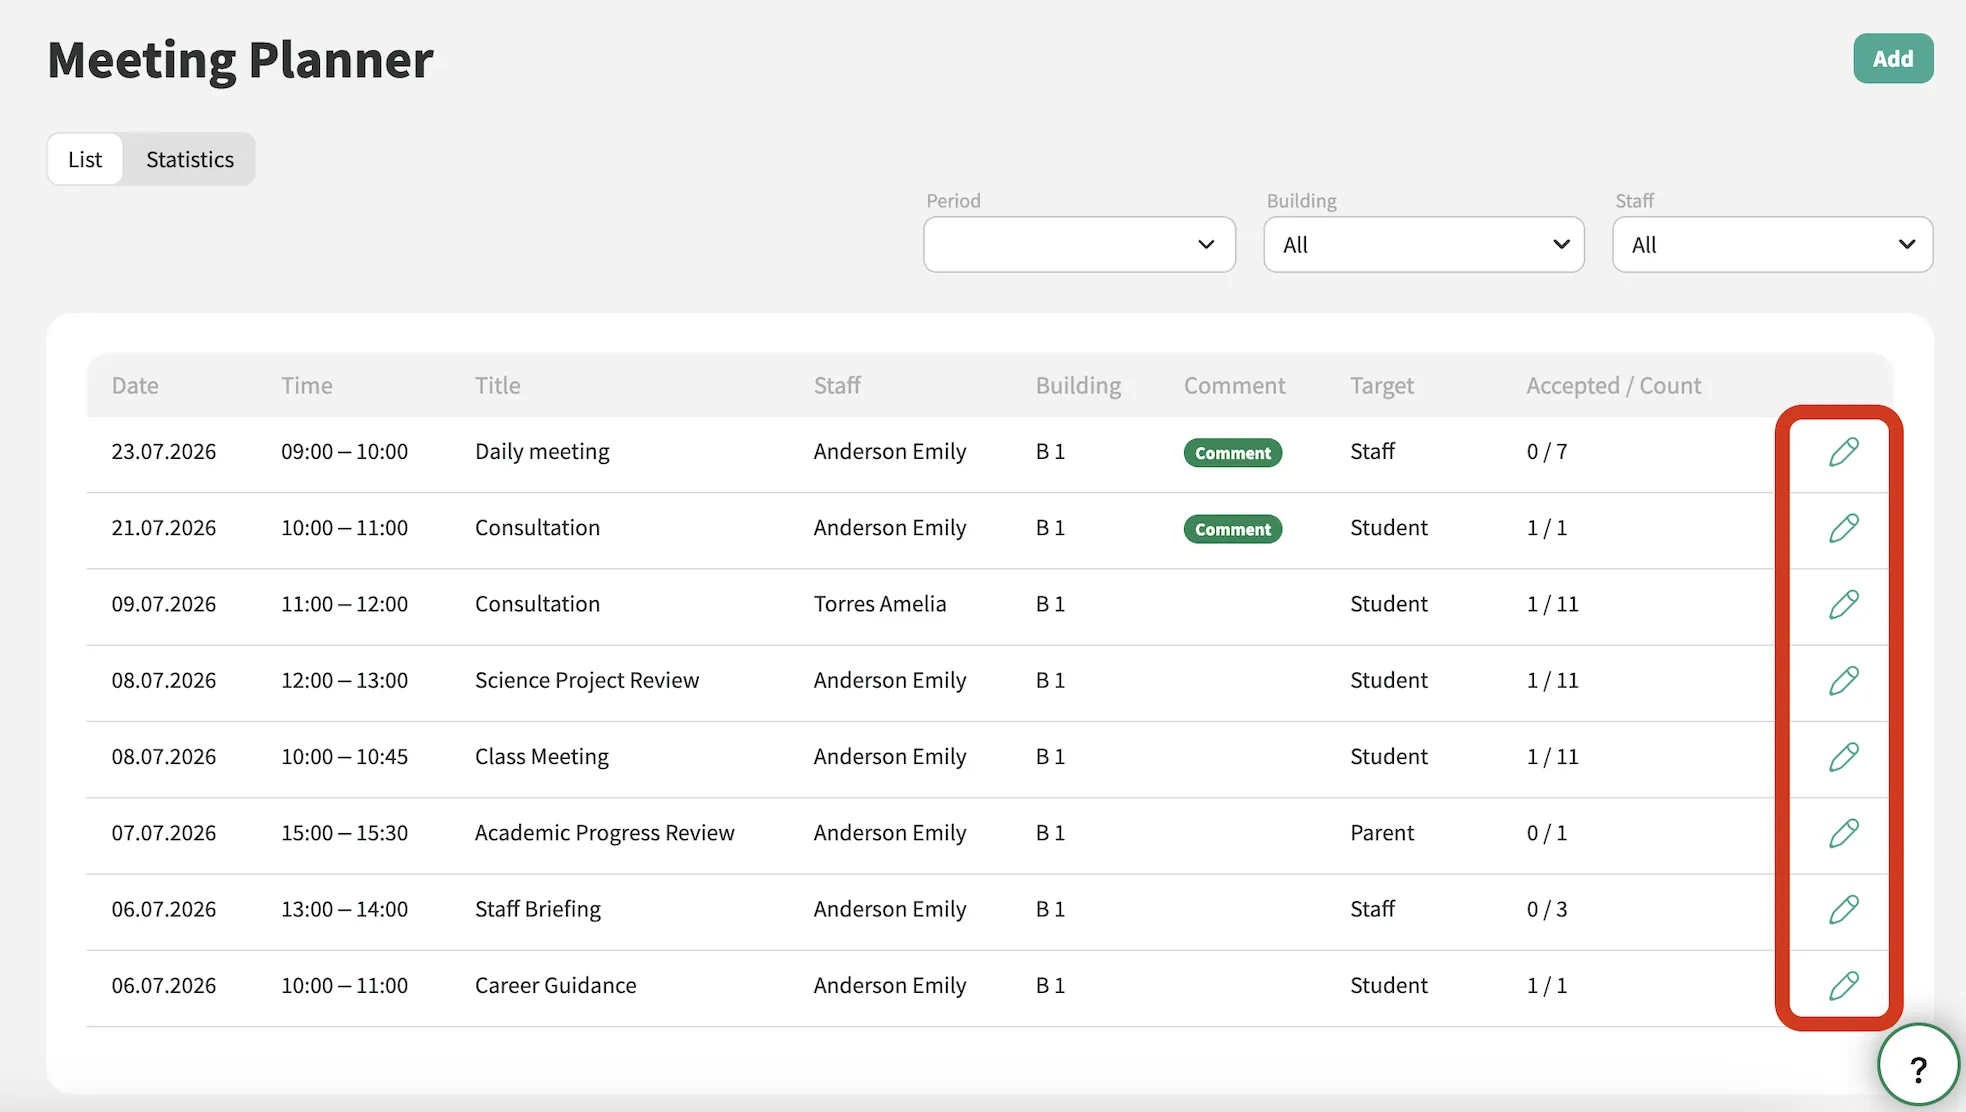
Task: Select the Daily meeting title text
Action: 542,452
